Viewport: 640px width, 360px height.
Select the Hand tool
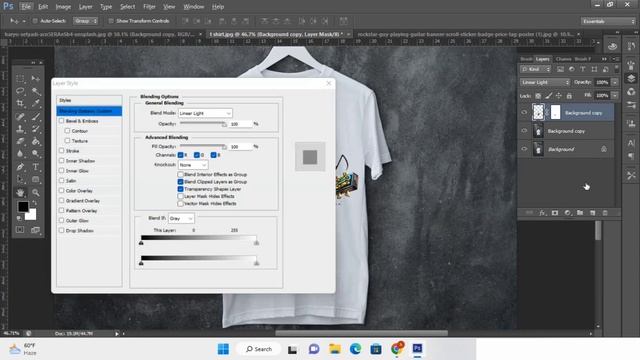[x=20, y=192]
